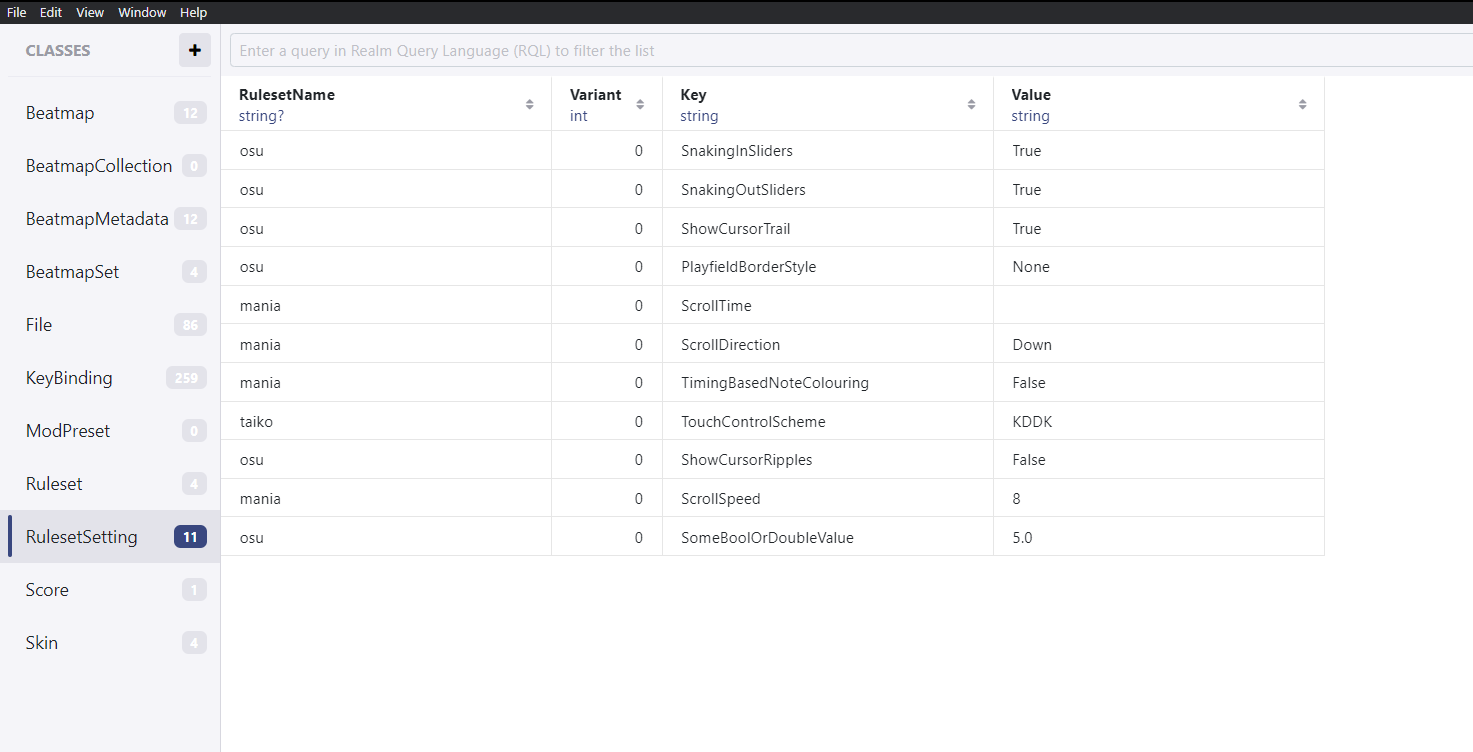This screenshot has width=1473, height=752.
Task: Select the RulesetSetting class in the sidebar
Action: [81, 536]
